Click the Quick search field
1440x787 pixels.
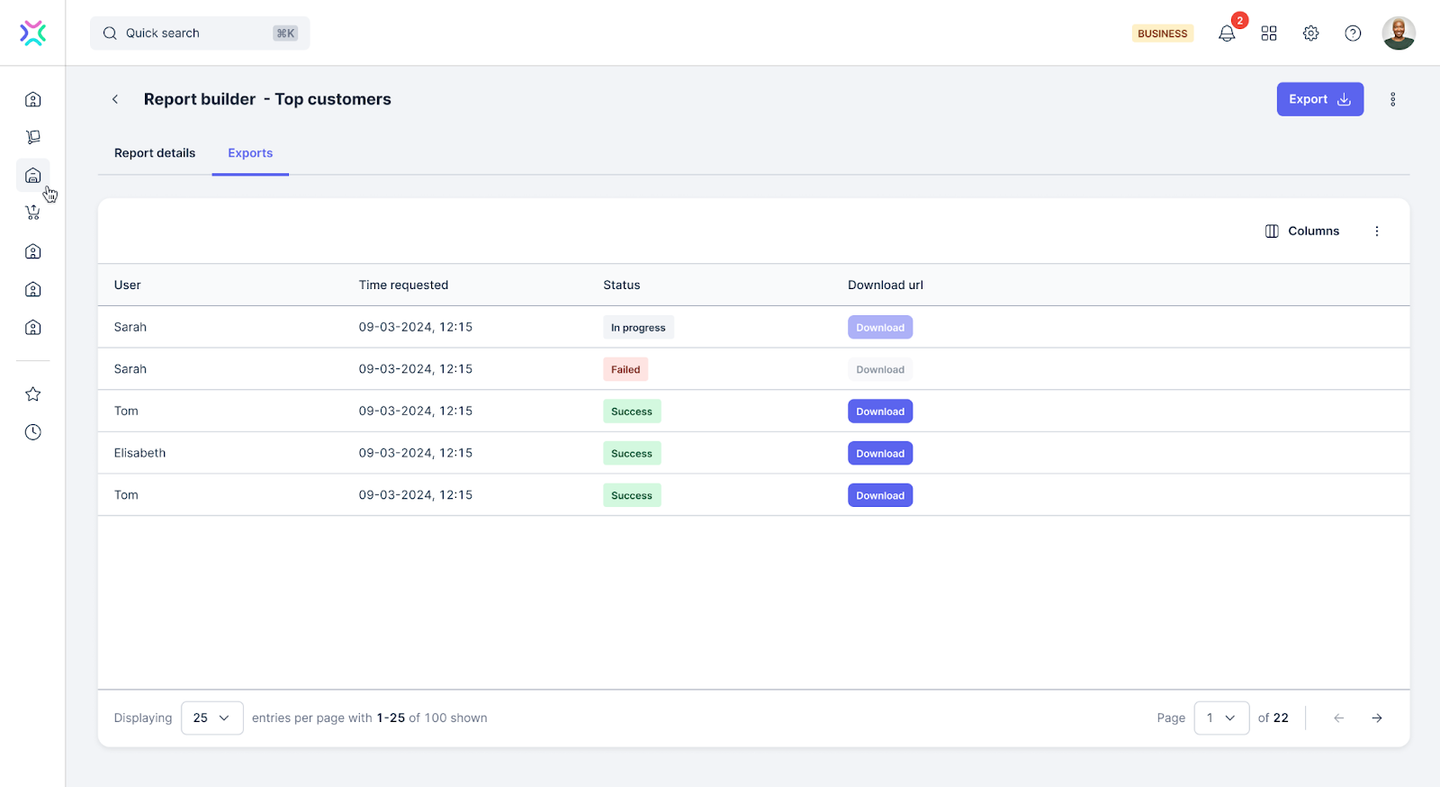(x=200, y=33)
